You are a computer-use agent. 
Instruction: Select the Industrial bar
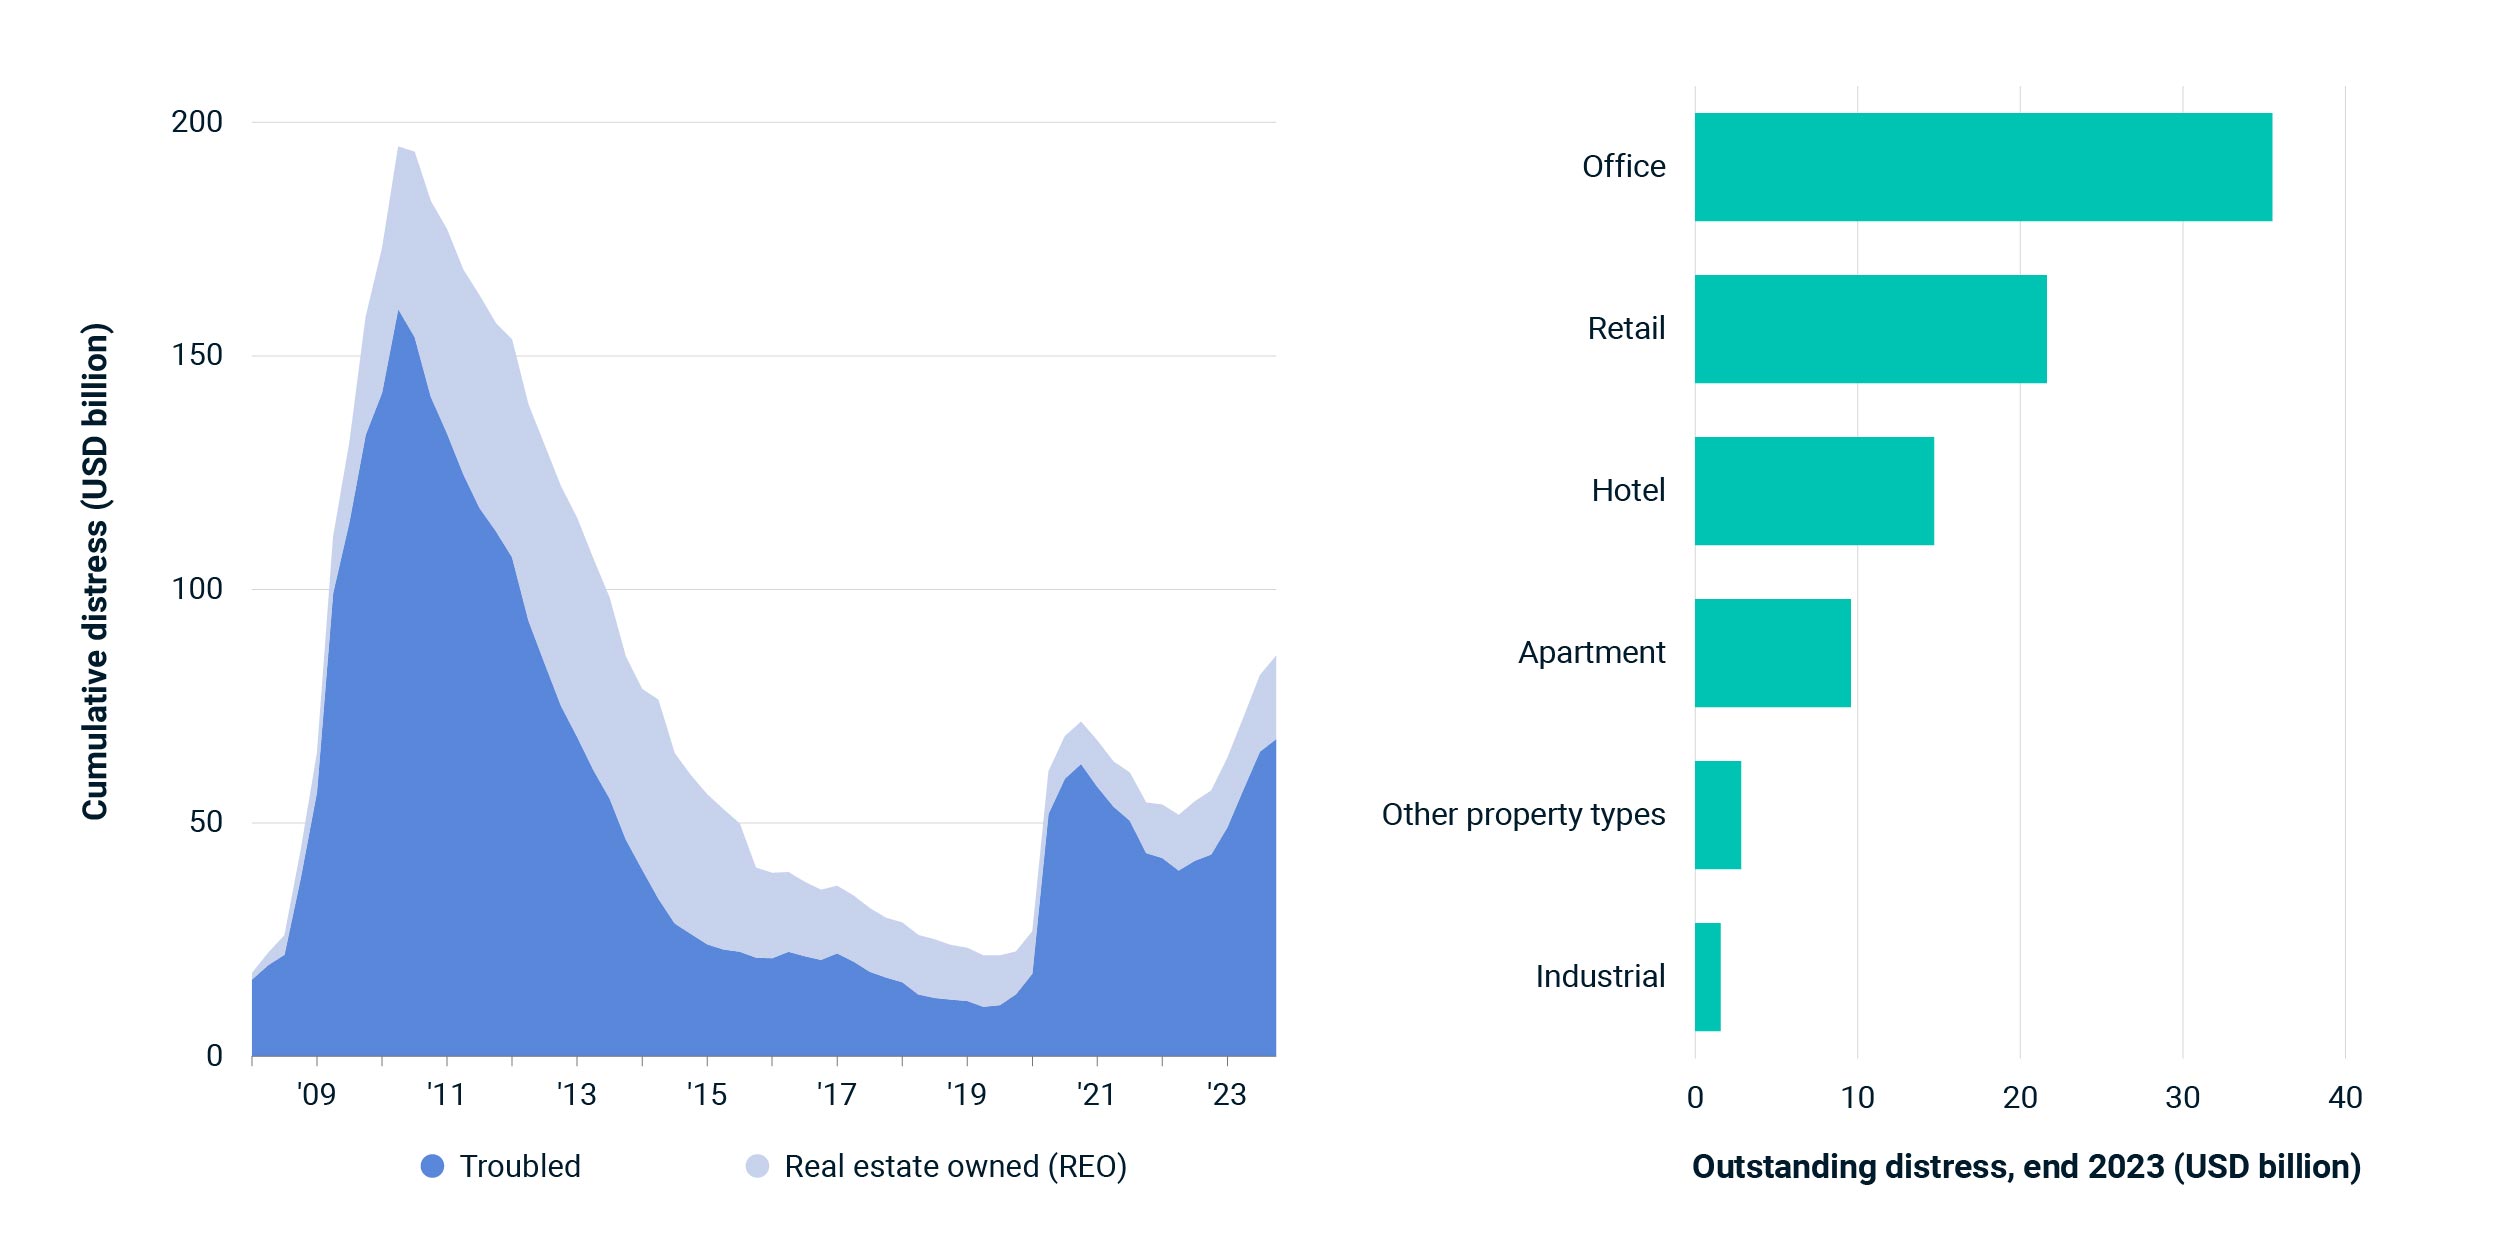coord(1707,977)
